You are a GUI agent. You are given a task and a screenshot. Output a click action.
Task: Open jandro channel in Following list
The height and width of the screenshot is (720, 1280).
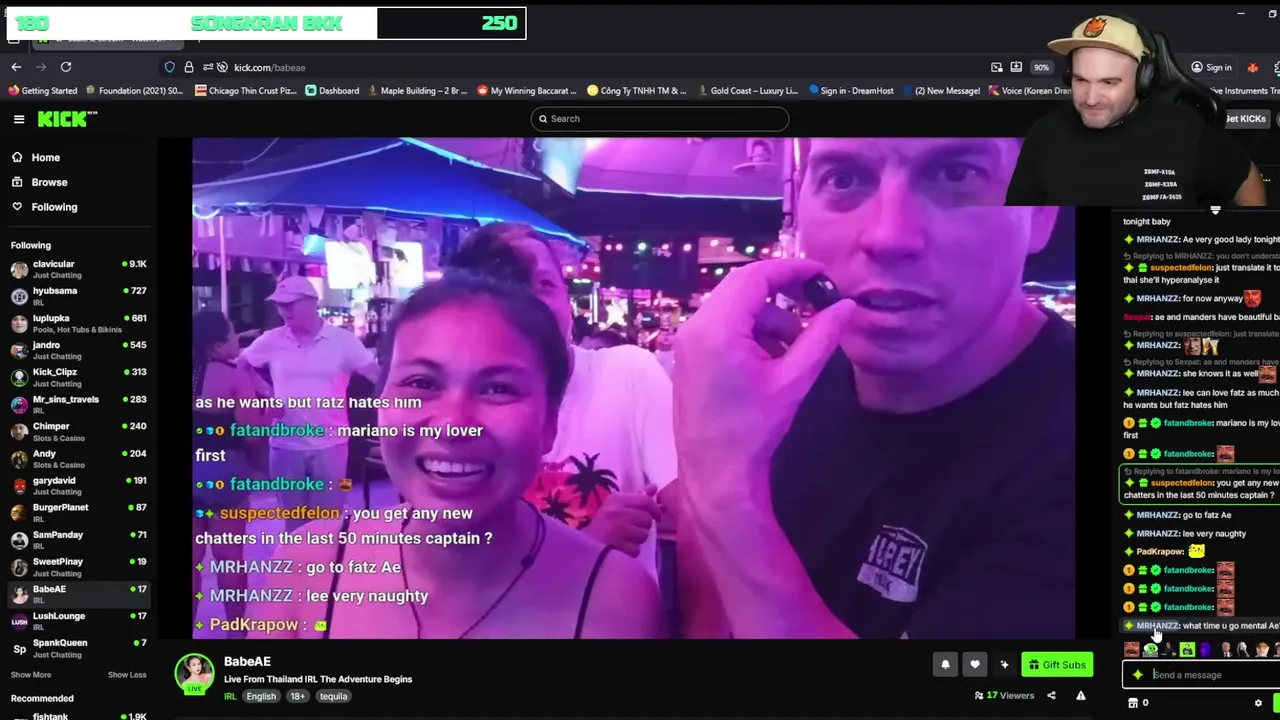click(x=78, y=350)
